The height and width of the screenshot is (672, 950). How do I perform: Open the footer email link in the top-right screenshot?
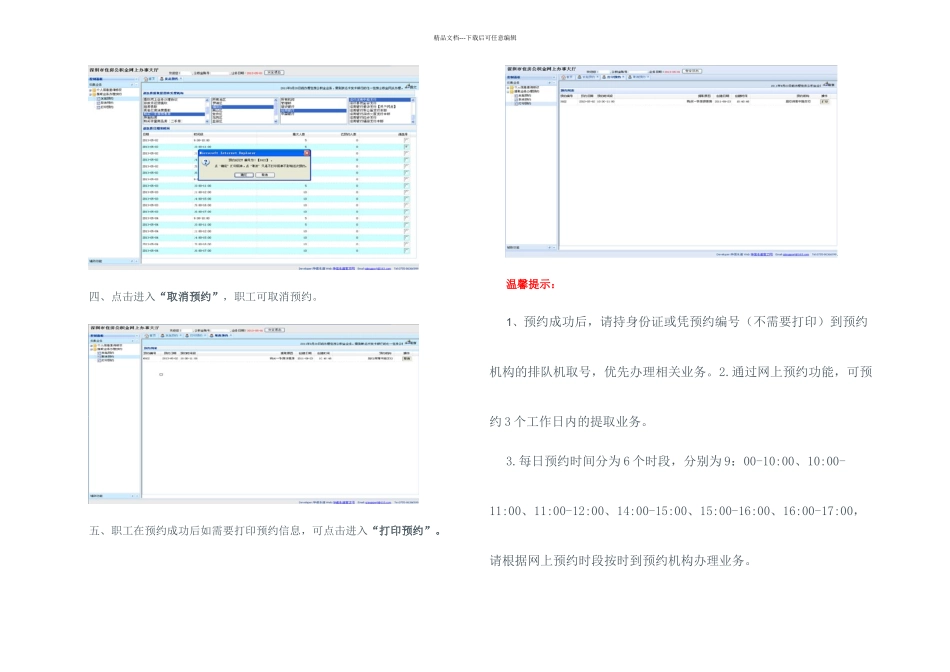click(796, 254)
